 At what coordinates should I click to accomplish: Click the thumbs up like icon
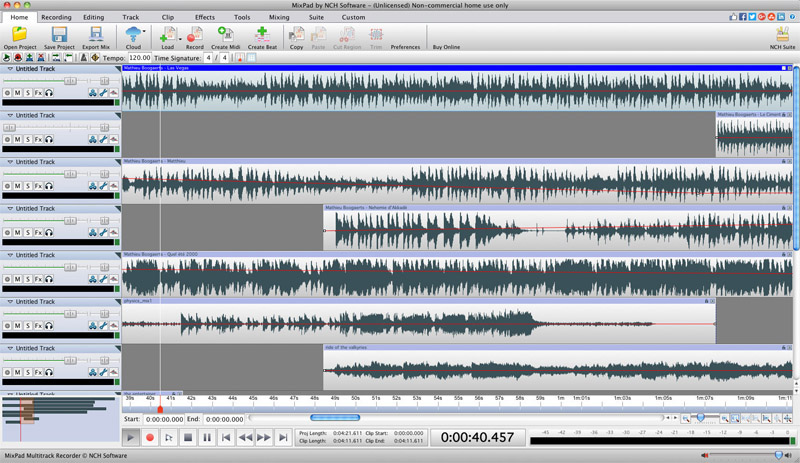pyautogui.click(x=733, y=17)
